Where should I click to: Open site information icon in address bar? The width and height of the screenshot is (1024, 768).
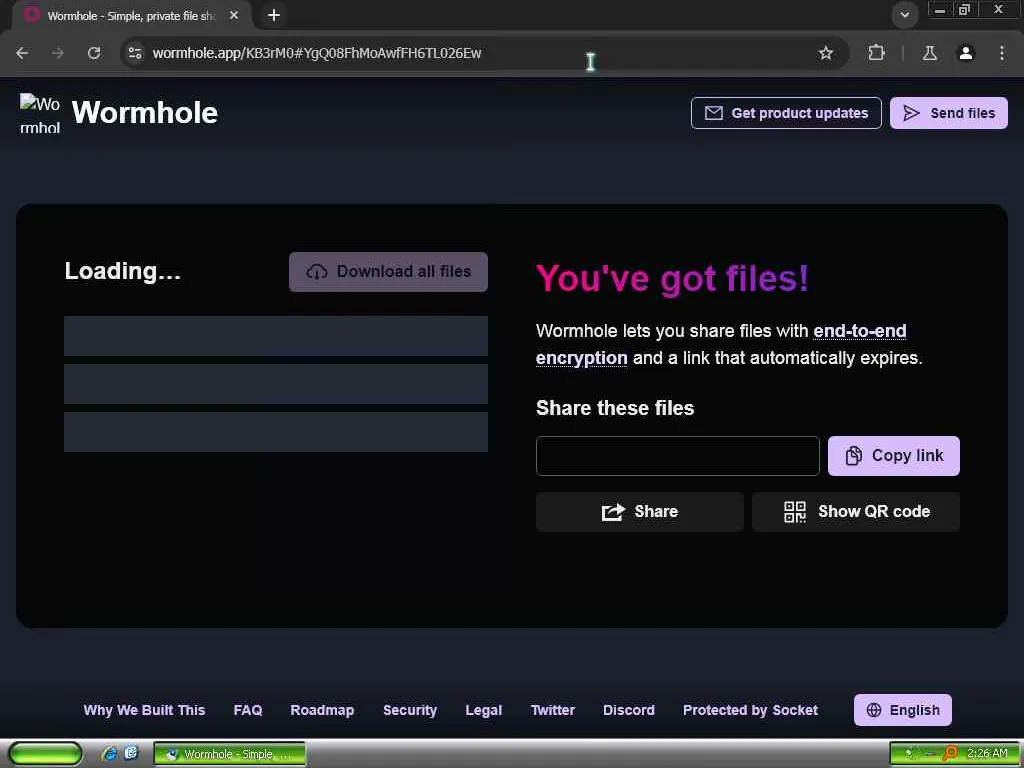coord(135,53)
